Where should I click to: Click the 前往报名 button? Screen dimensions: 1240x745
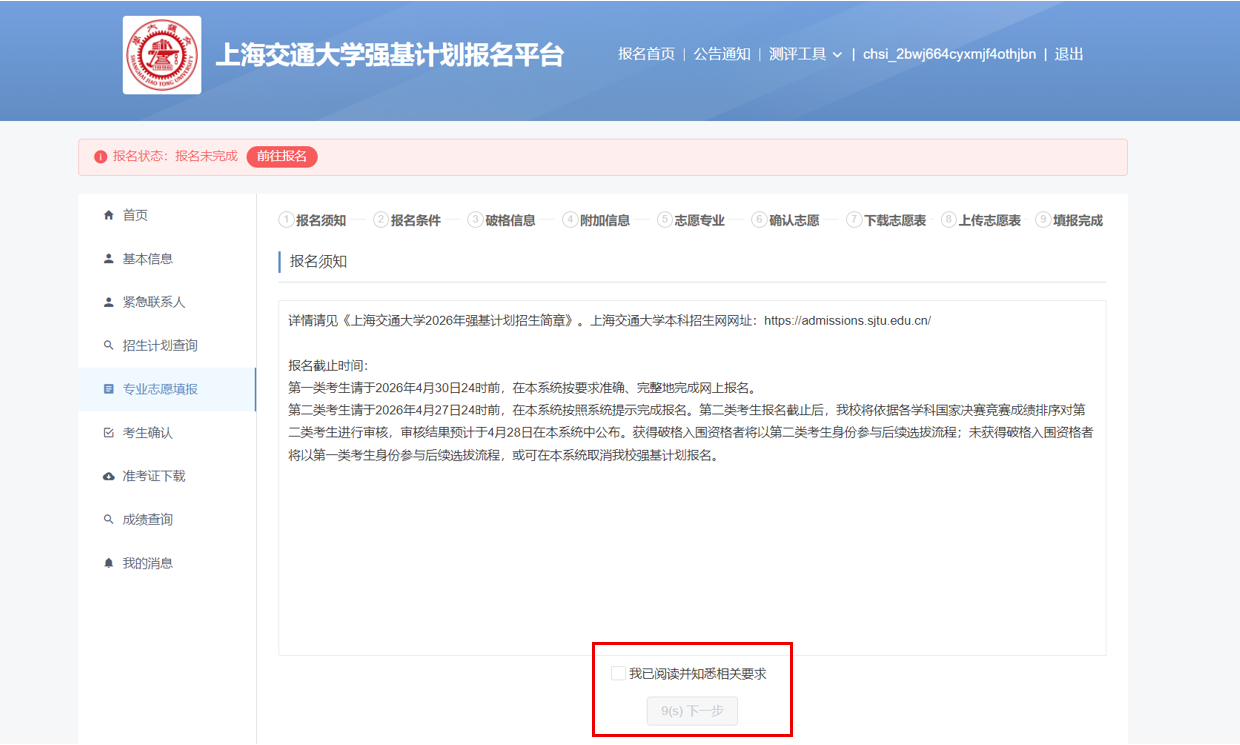pyautogui.click(x=282, y=156)
